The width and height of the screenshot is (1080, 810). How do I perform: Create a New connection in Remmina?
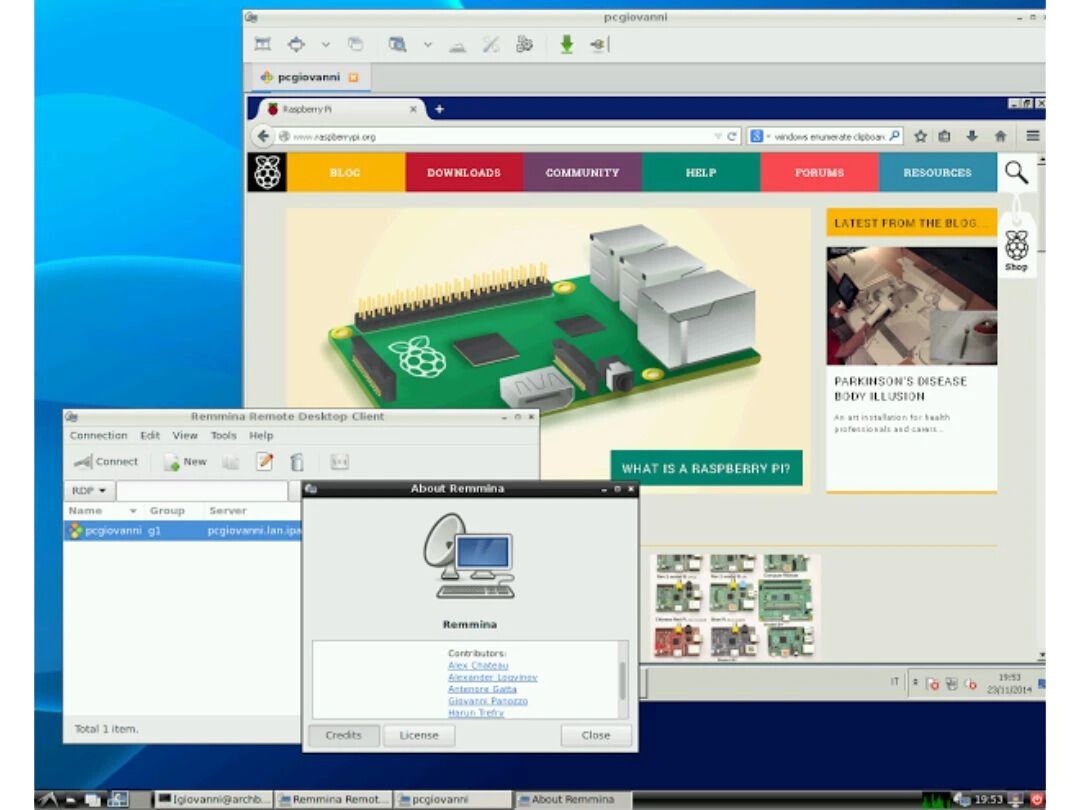tap(185, 461)
